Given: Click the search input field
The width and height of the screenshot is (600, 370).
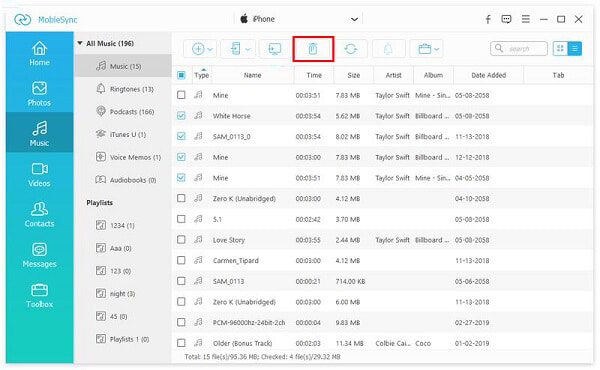Looking at the screenshot, I should (x=519, y=49).
